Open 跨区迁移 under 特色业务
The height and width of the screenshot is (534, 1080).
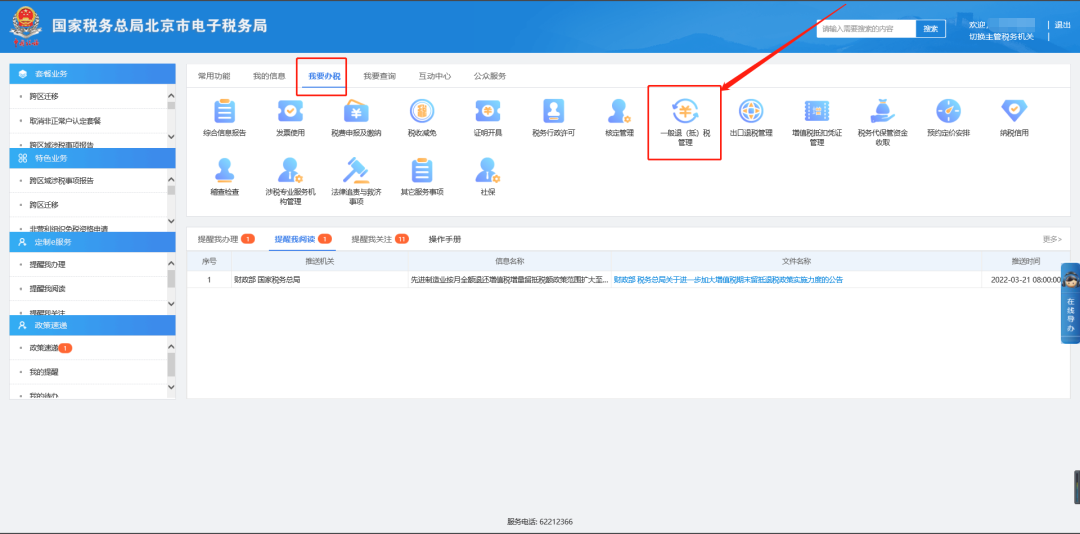(x=44, y=205)
